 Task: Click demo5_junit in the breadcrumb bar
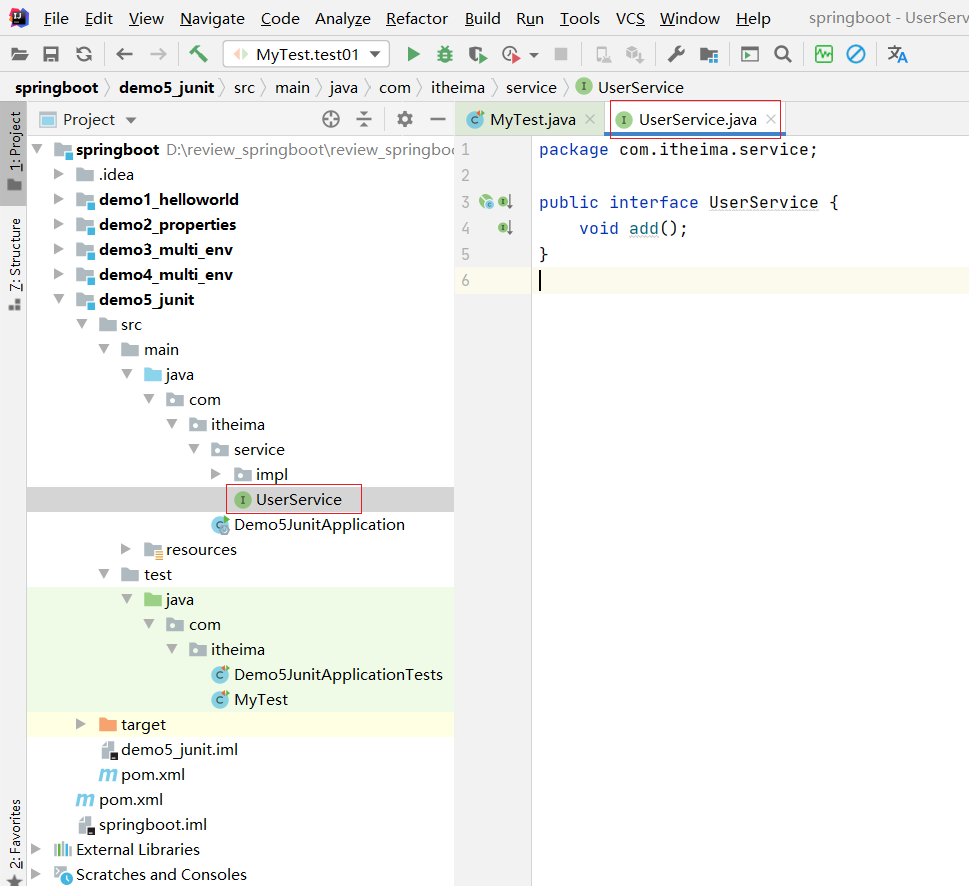coord(166,87)
